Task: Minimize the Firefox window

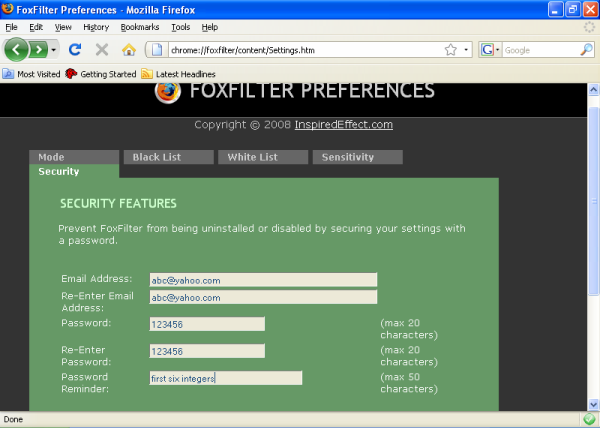Action: (x=555, y=9)
